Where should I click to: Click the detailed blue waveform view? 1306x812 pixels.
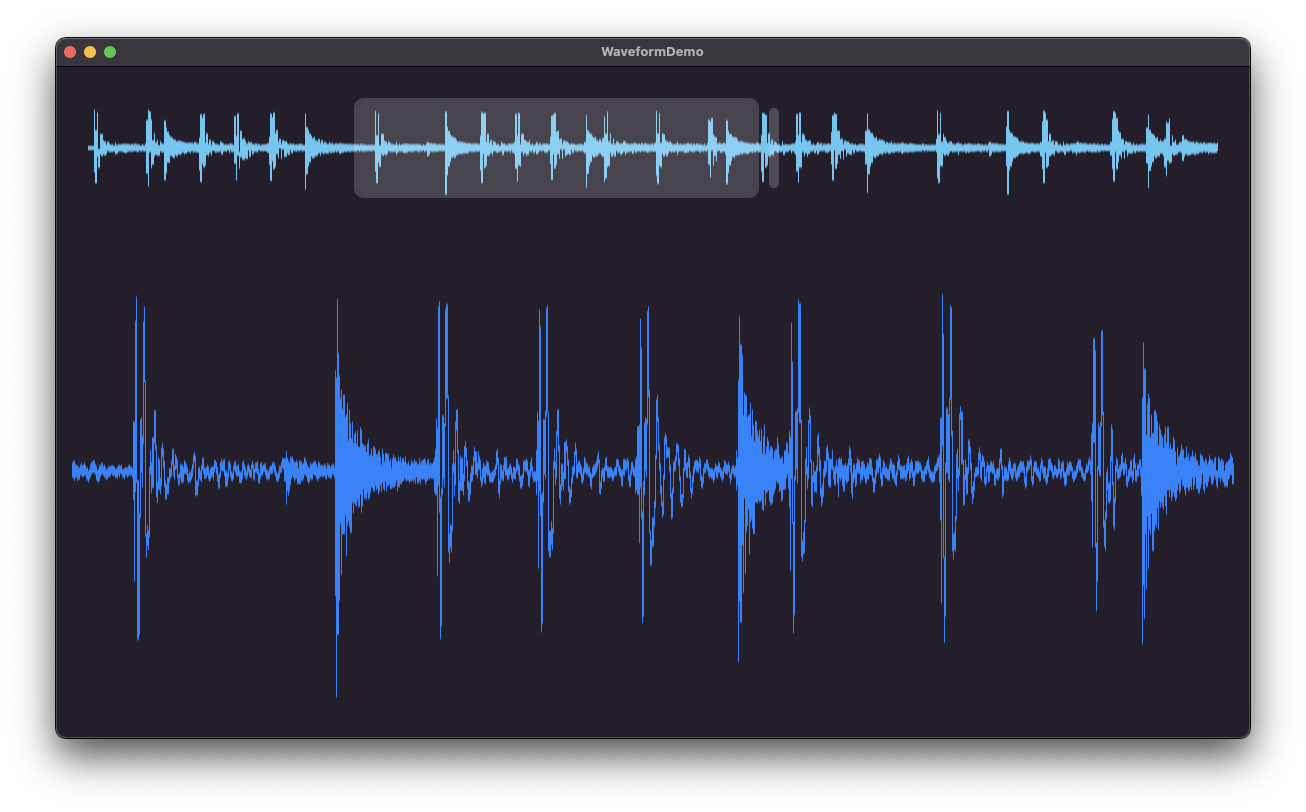(652, 495)
